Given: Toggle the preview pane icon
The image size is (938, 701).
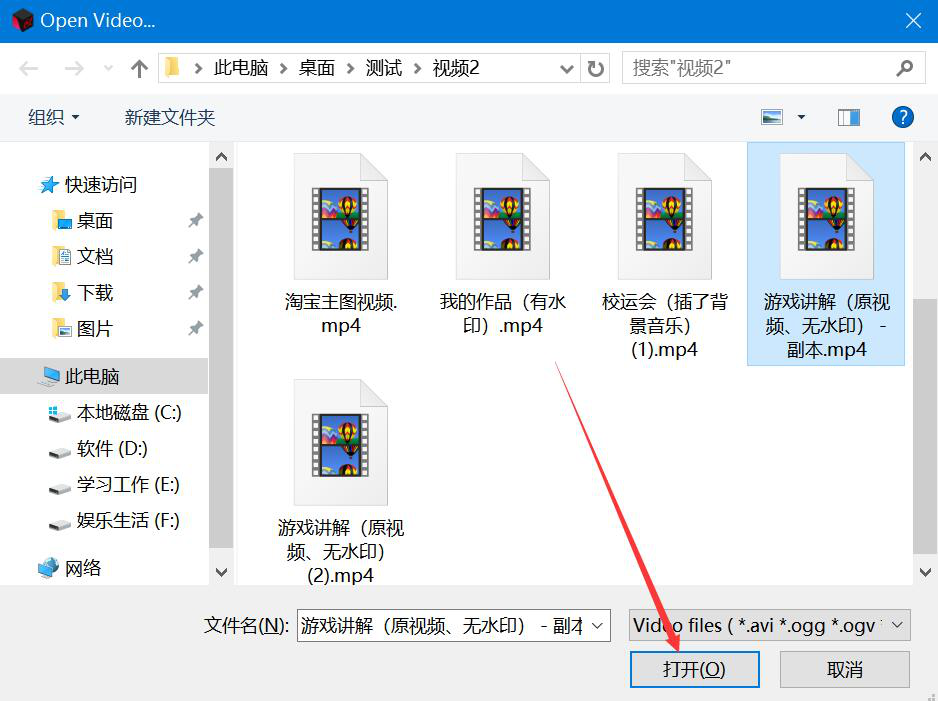Looking at the screenshot, I should tap(848, 117).
